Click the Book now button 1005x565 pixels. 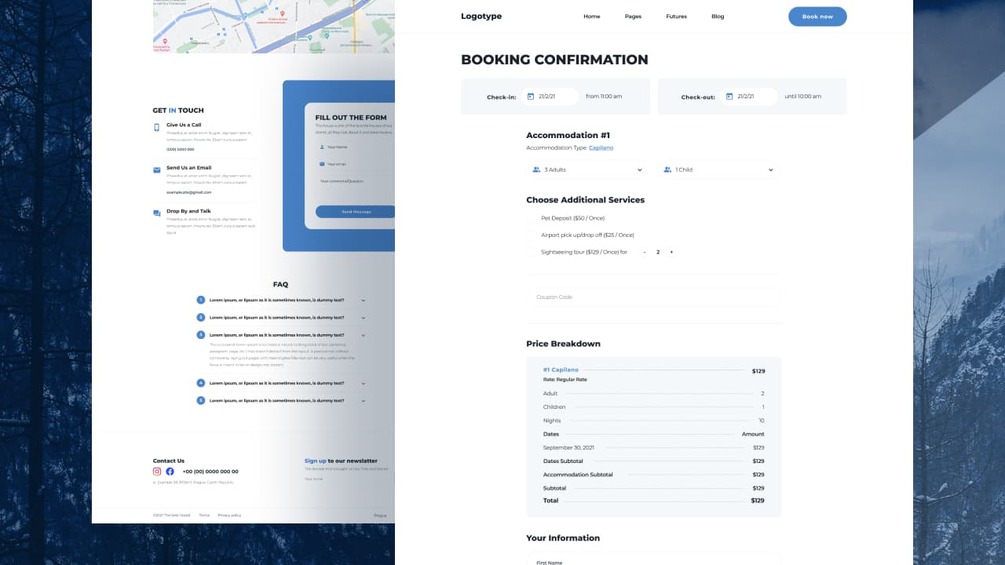(817, 17)
